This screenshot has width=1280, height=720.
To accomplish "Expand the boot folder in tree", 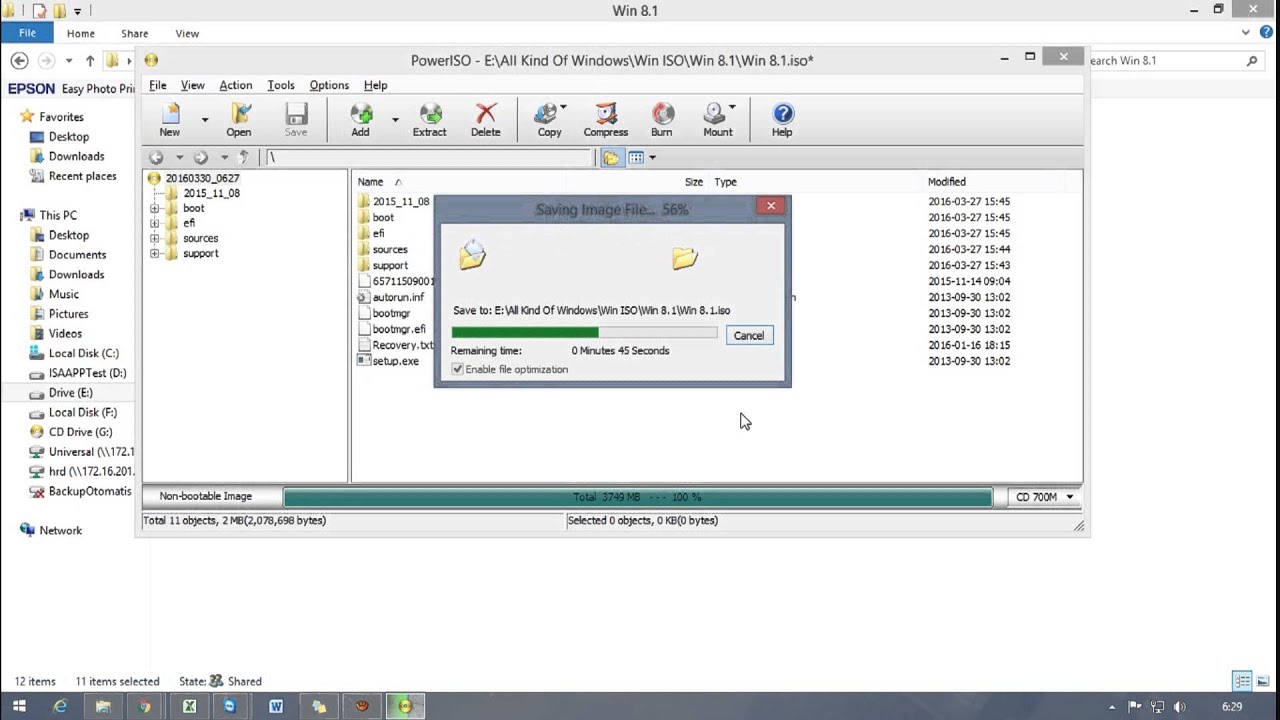I will pyautogui.click(x=155, y=208).
